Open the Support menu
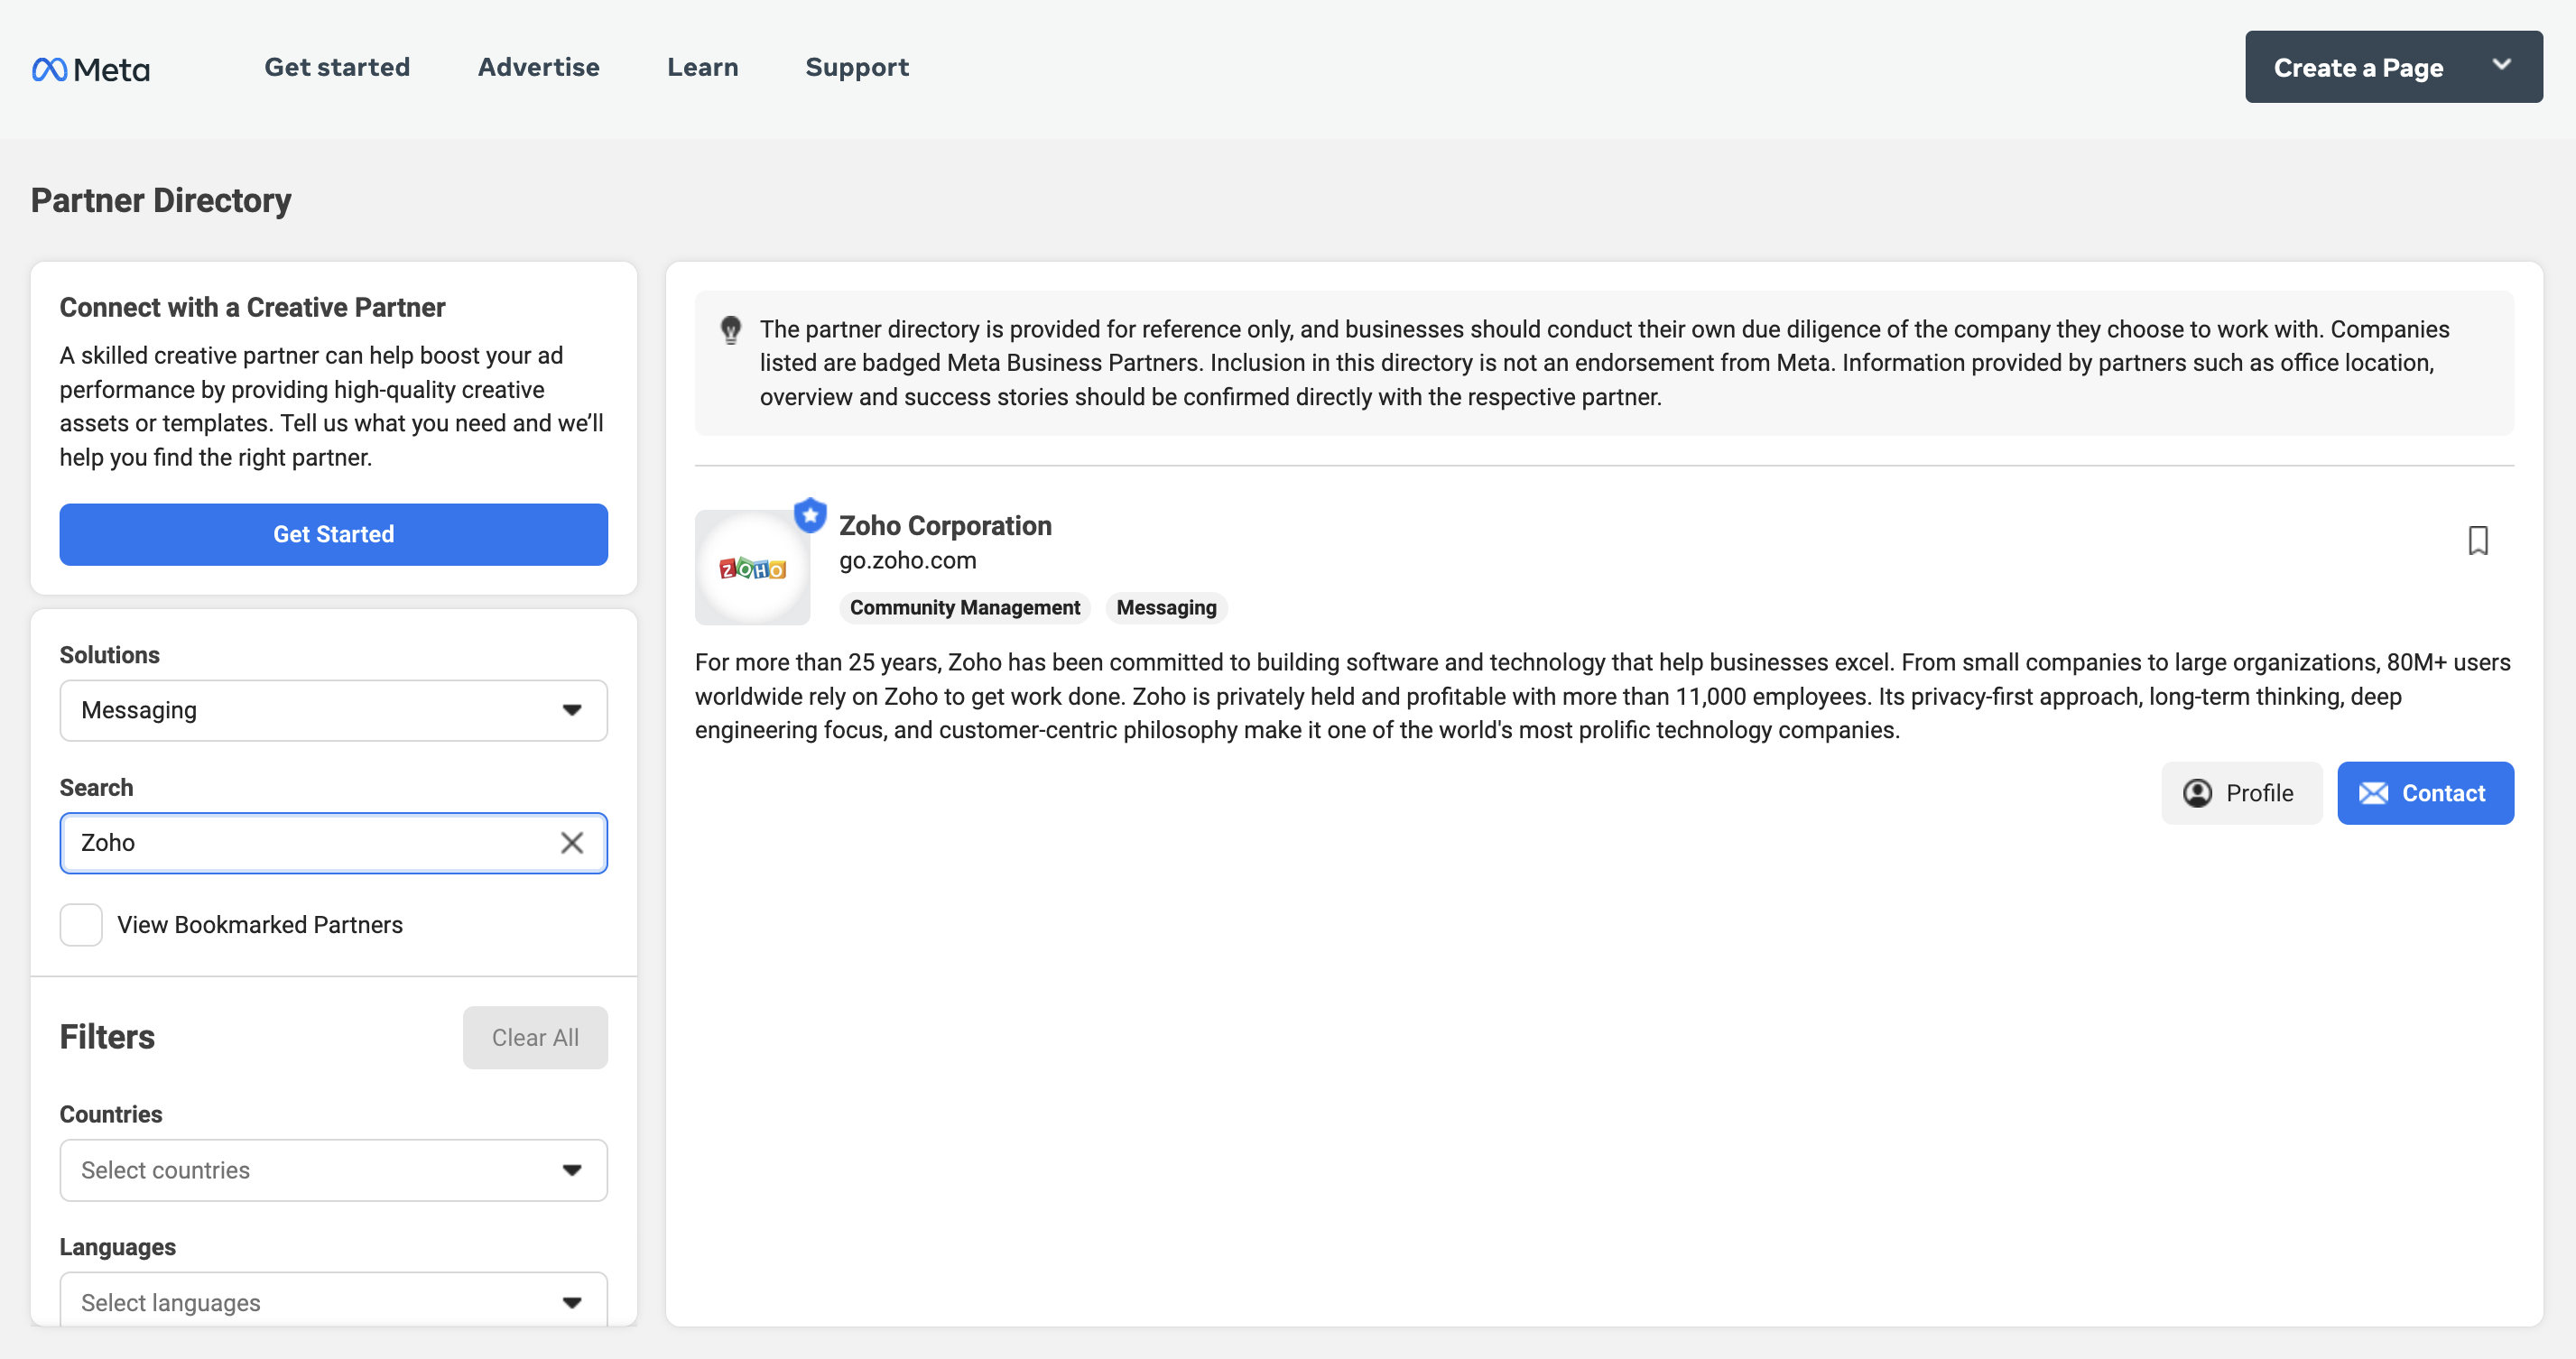This screenshot has height=1359, width=2576. point(857,67)
